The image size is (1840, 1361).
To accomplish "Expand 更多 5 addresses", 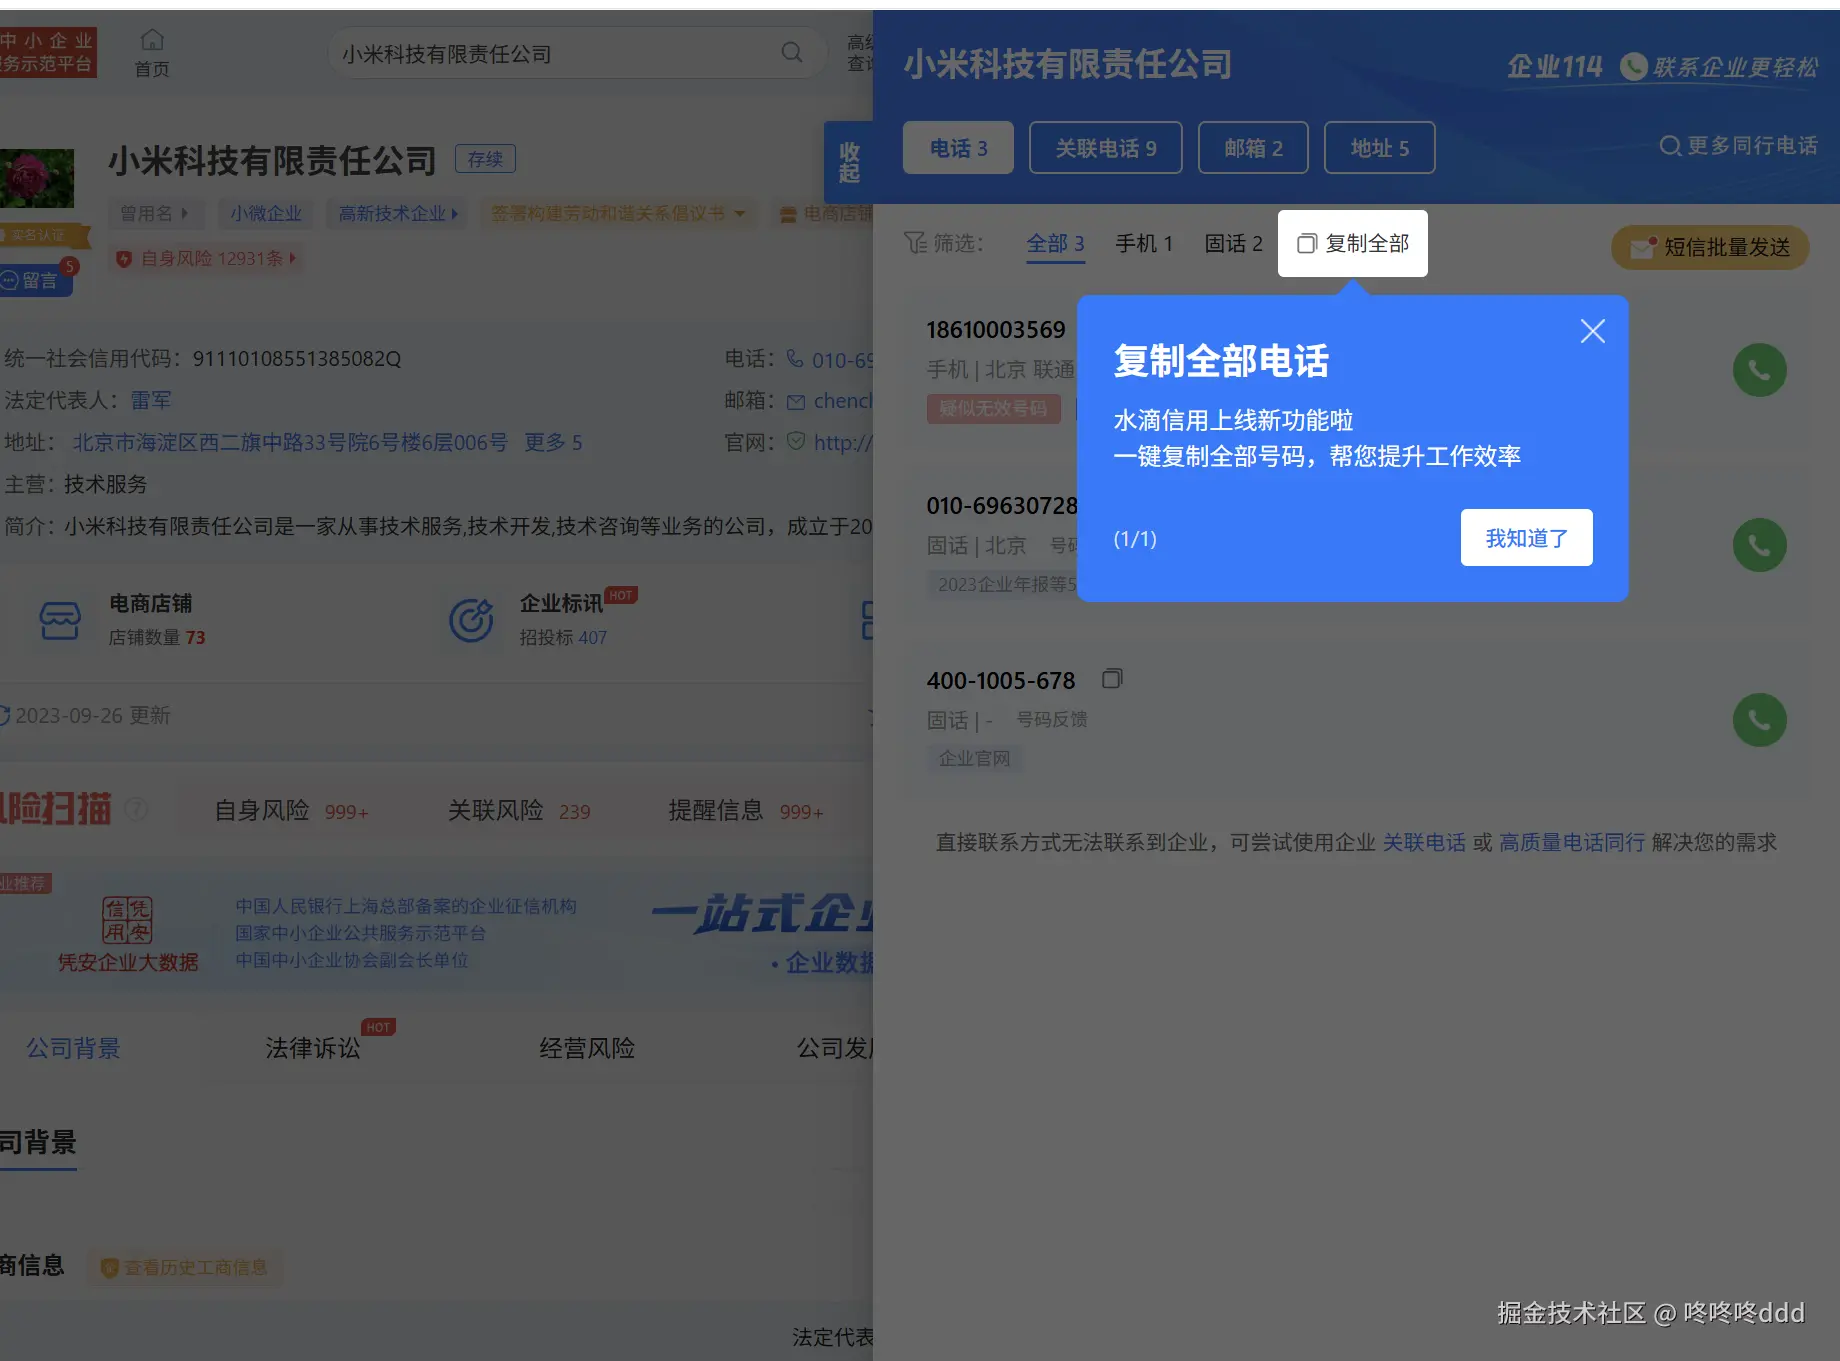I will [553, 442].
